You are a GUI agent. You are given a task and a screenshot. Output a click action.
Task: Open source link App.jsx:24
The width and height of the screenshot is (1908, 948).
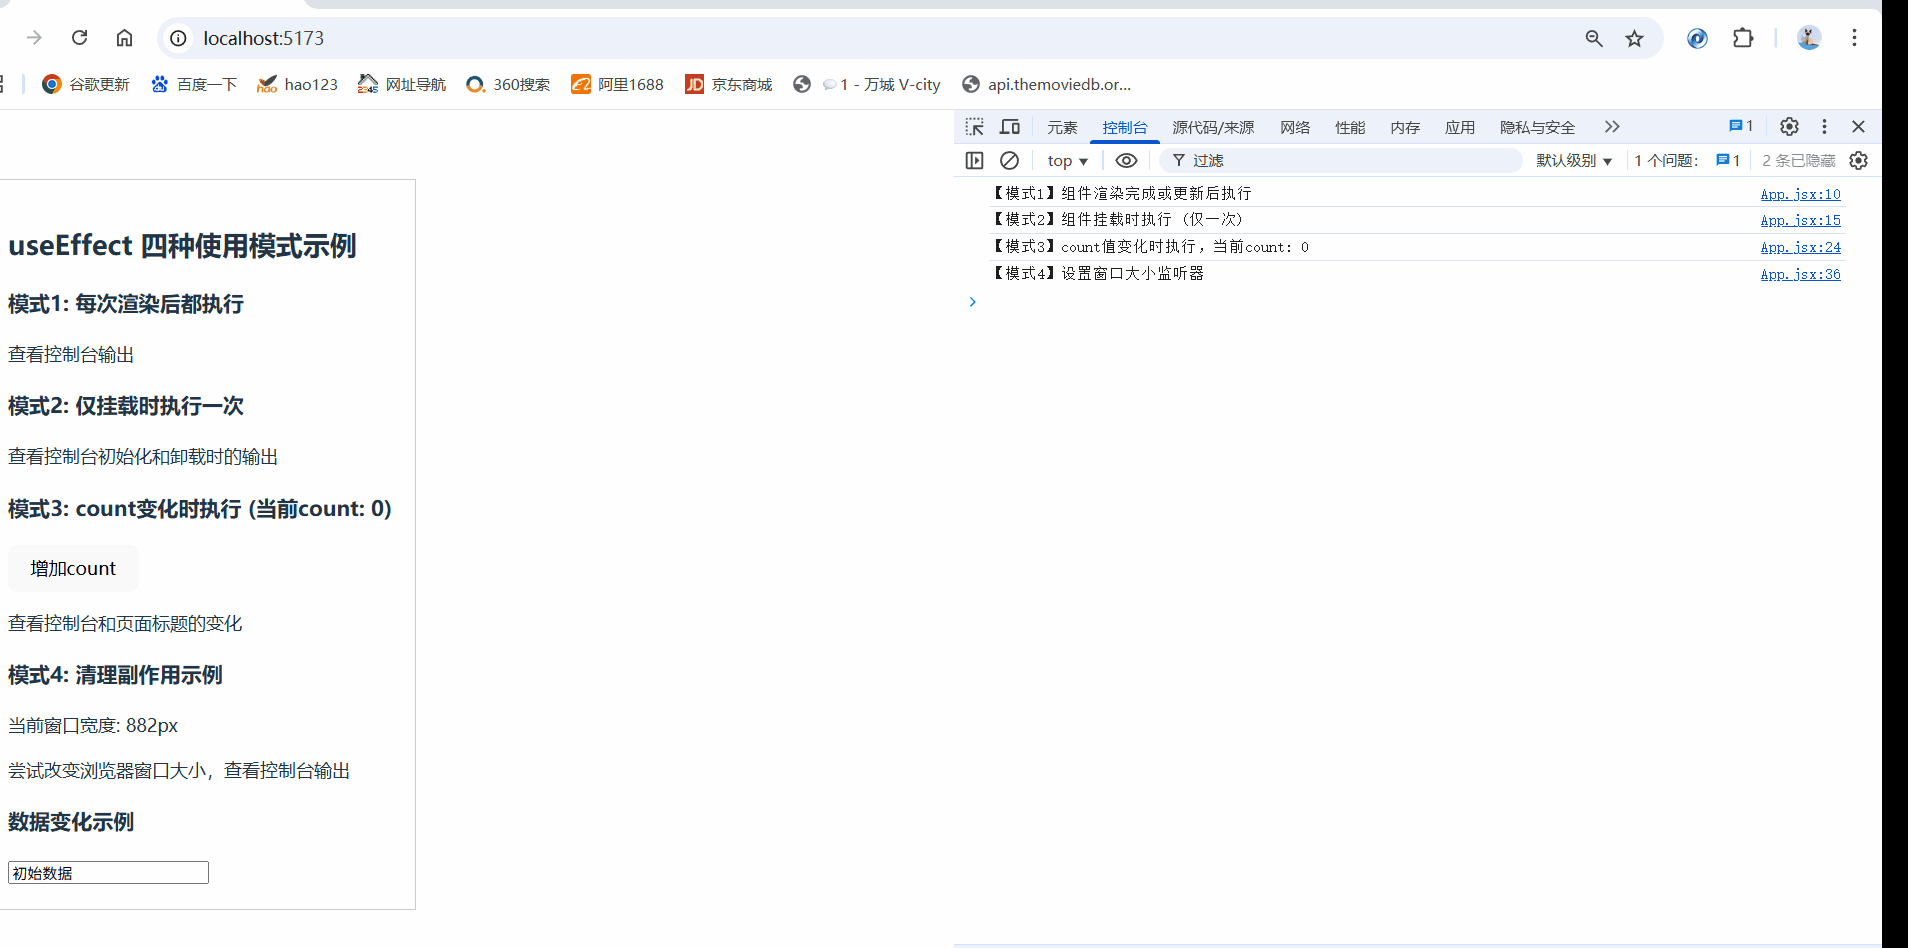pos(1800,247)
